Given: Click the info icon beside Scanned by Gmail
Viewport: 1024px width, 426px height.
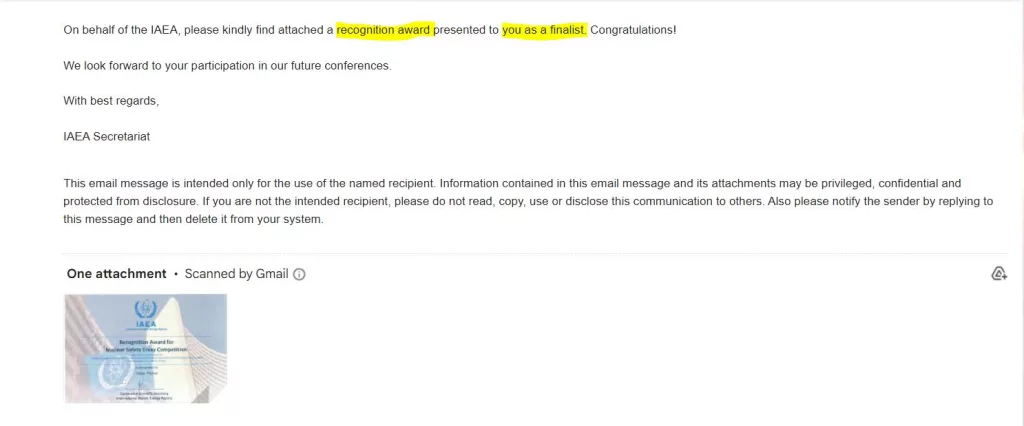Looking at the screenshot, I should coord(299,274).
